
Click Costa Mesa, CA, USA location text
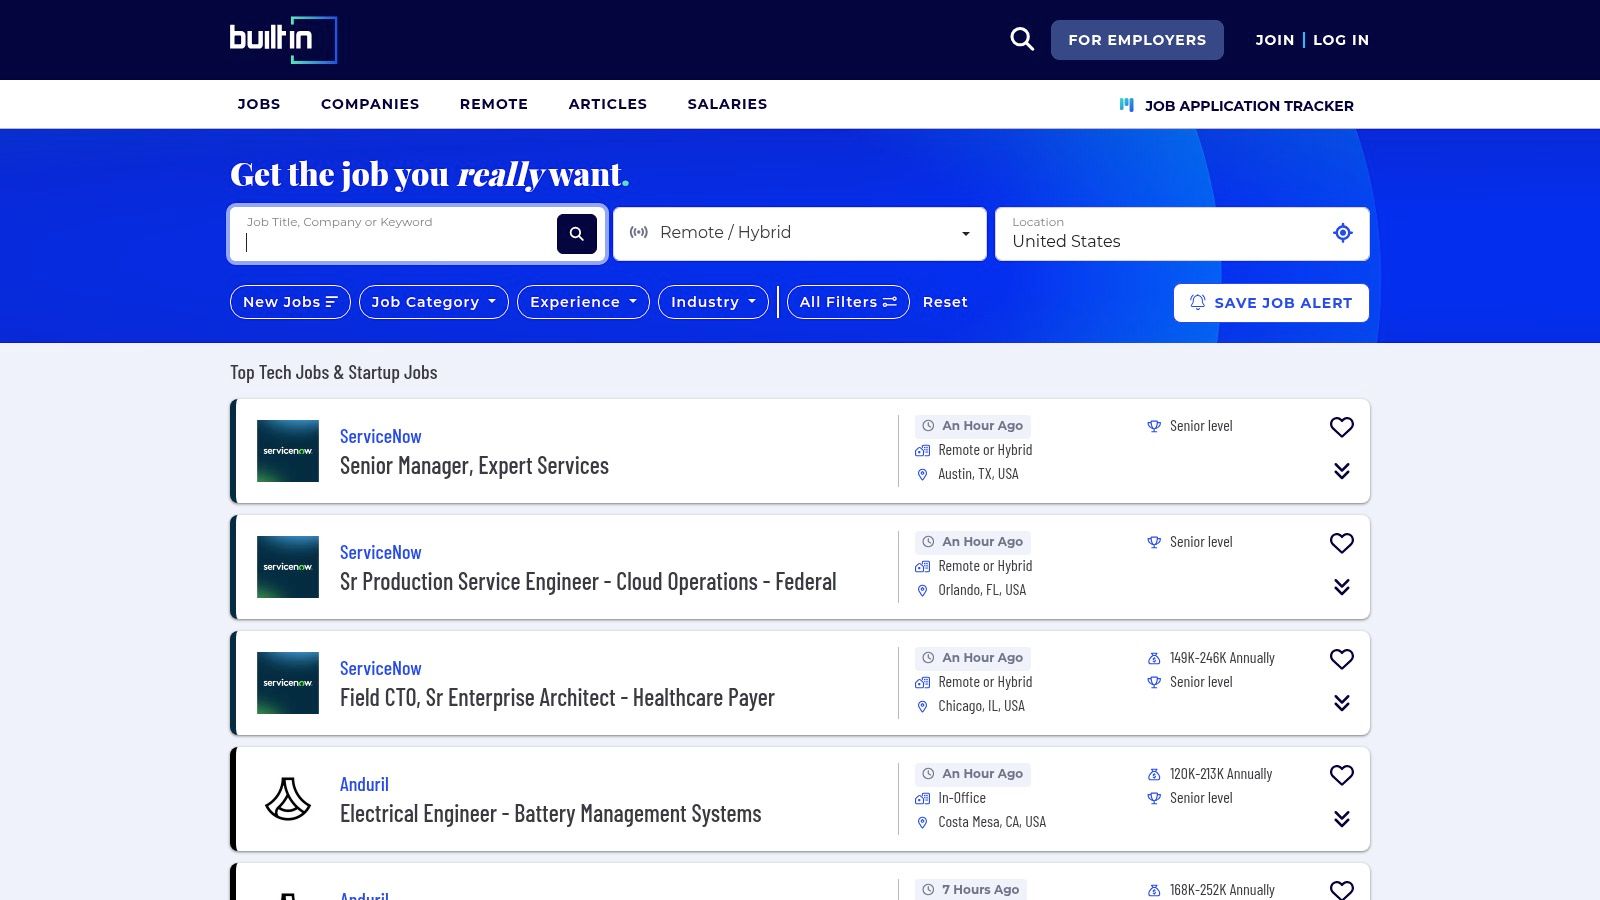[x=992, y=822]
